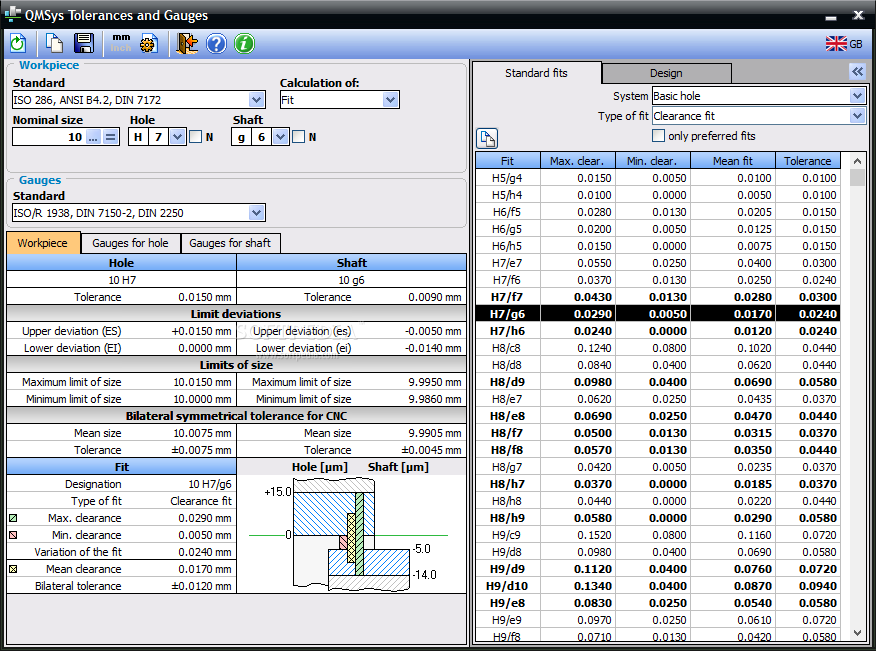Click the nominal size ellipsis button
Viewport: 876px width, 651px height.
(93, 137)
